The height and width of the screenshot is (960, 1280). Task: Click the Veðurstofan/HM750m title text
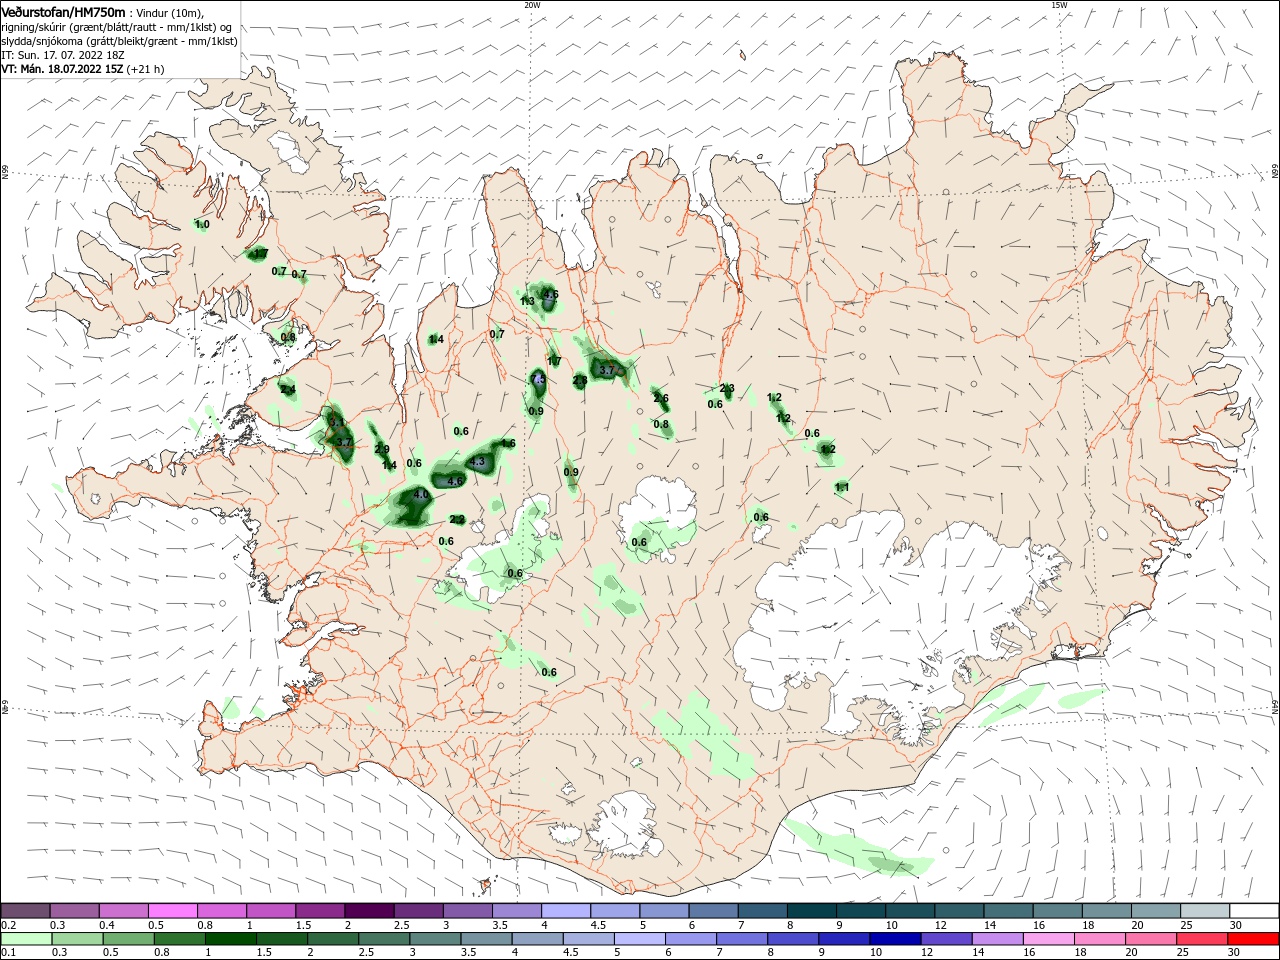(63, 12)
